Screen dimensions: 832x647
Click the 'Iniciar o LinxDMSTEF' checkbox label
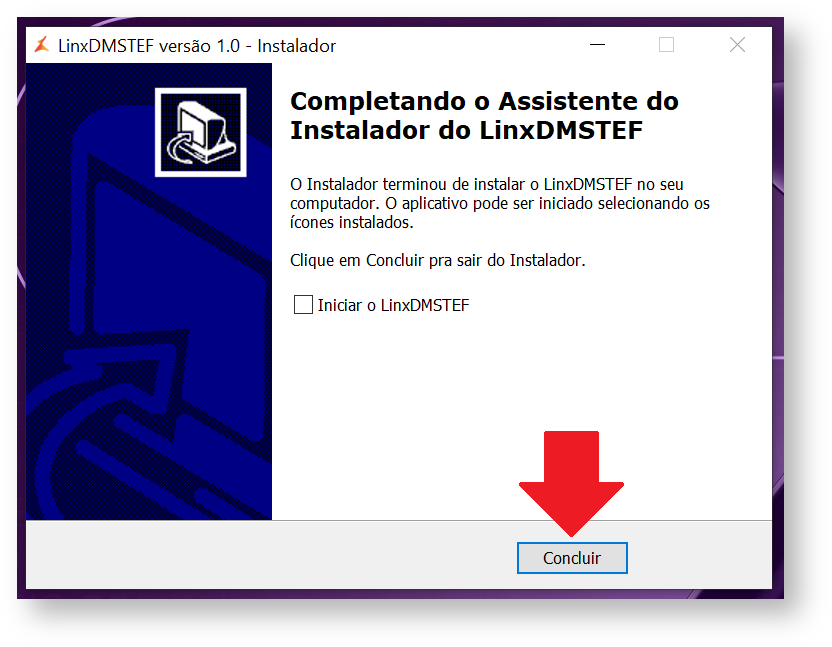pyautogui.click(x=393, y=305)
